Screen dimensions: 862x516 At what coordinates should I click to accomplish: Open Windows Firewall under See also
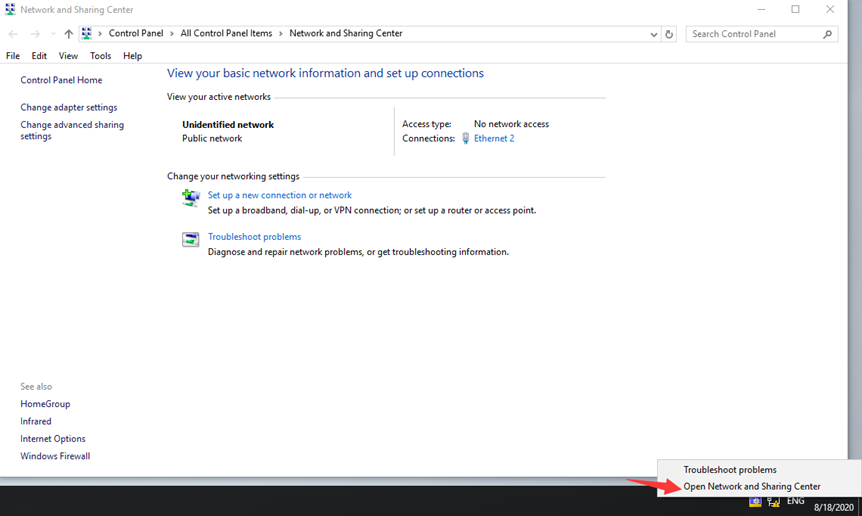tap(55, 456)
